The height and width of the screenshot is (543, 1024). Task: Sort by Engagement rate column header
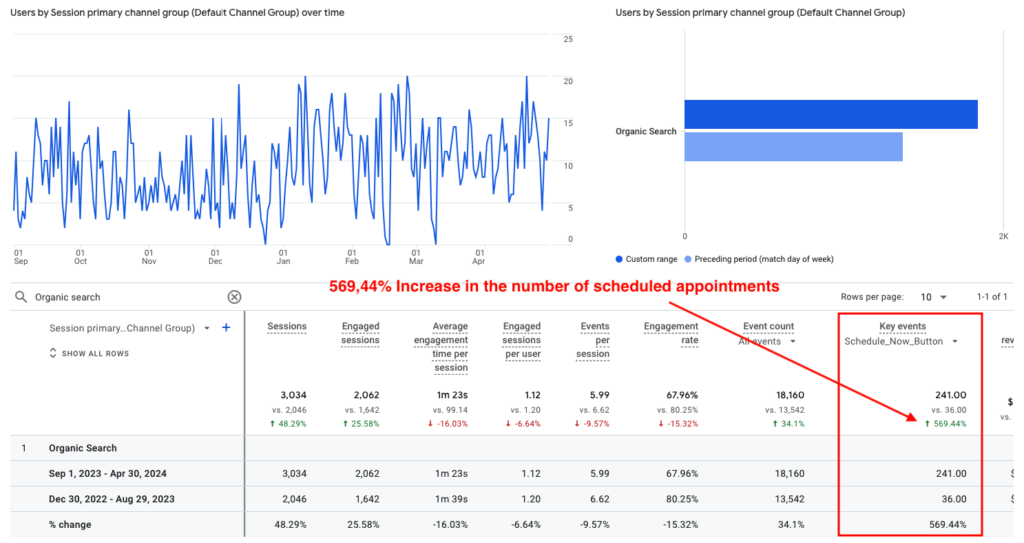[671, 333]
